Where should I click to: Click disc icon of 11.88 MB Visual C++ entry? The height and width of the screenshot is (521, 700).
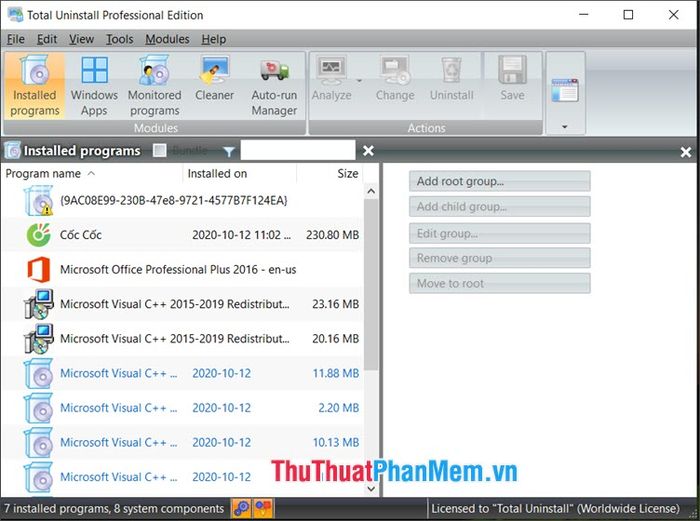tap(38, 374)
